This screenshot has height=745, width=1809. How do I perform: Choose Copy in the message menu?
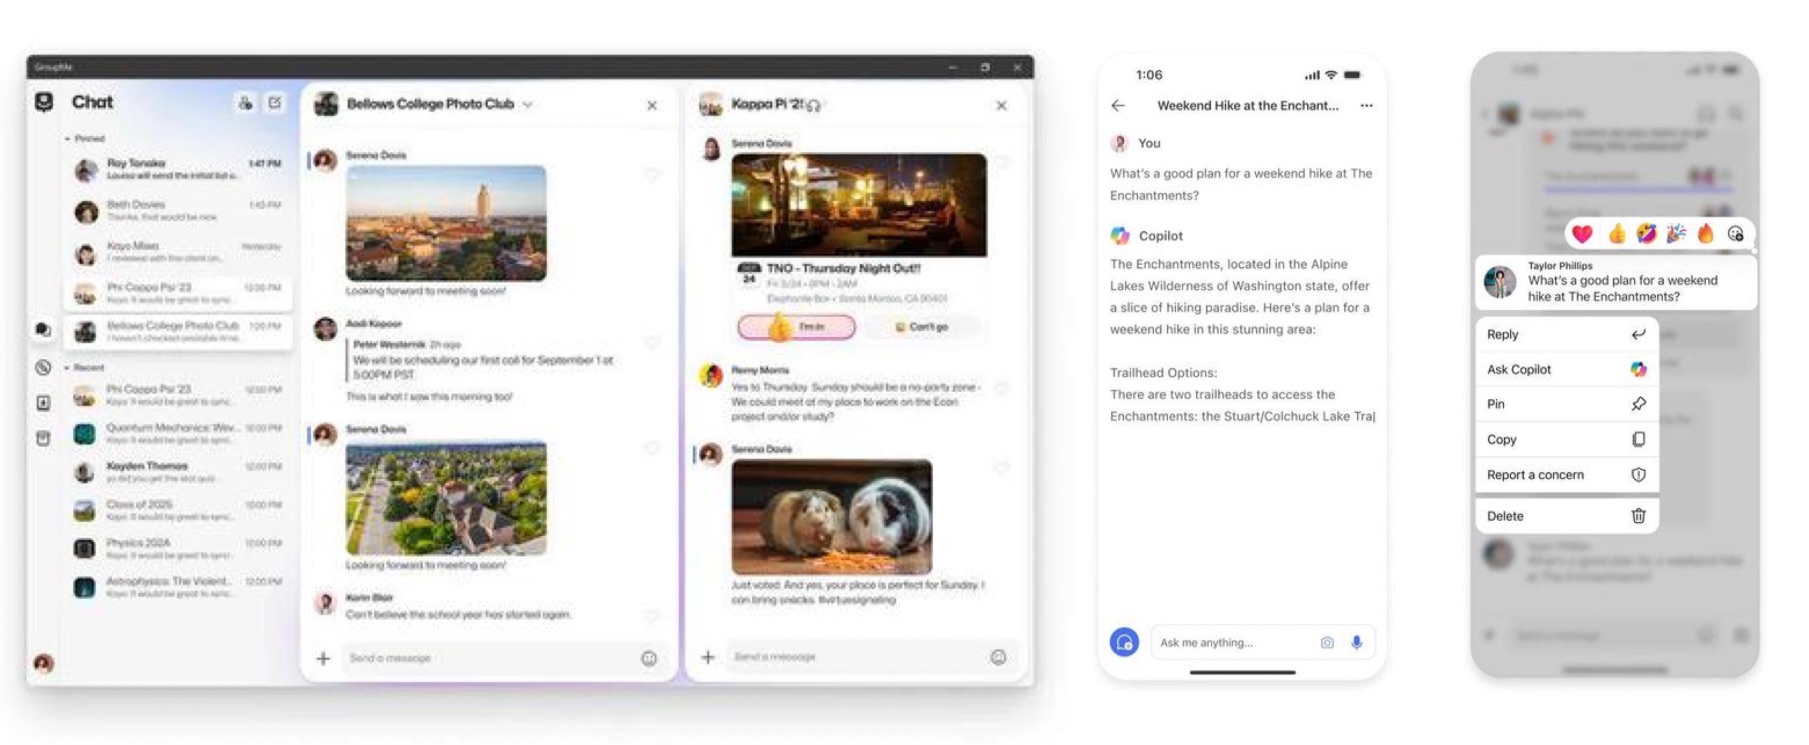point(1566,440)
